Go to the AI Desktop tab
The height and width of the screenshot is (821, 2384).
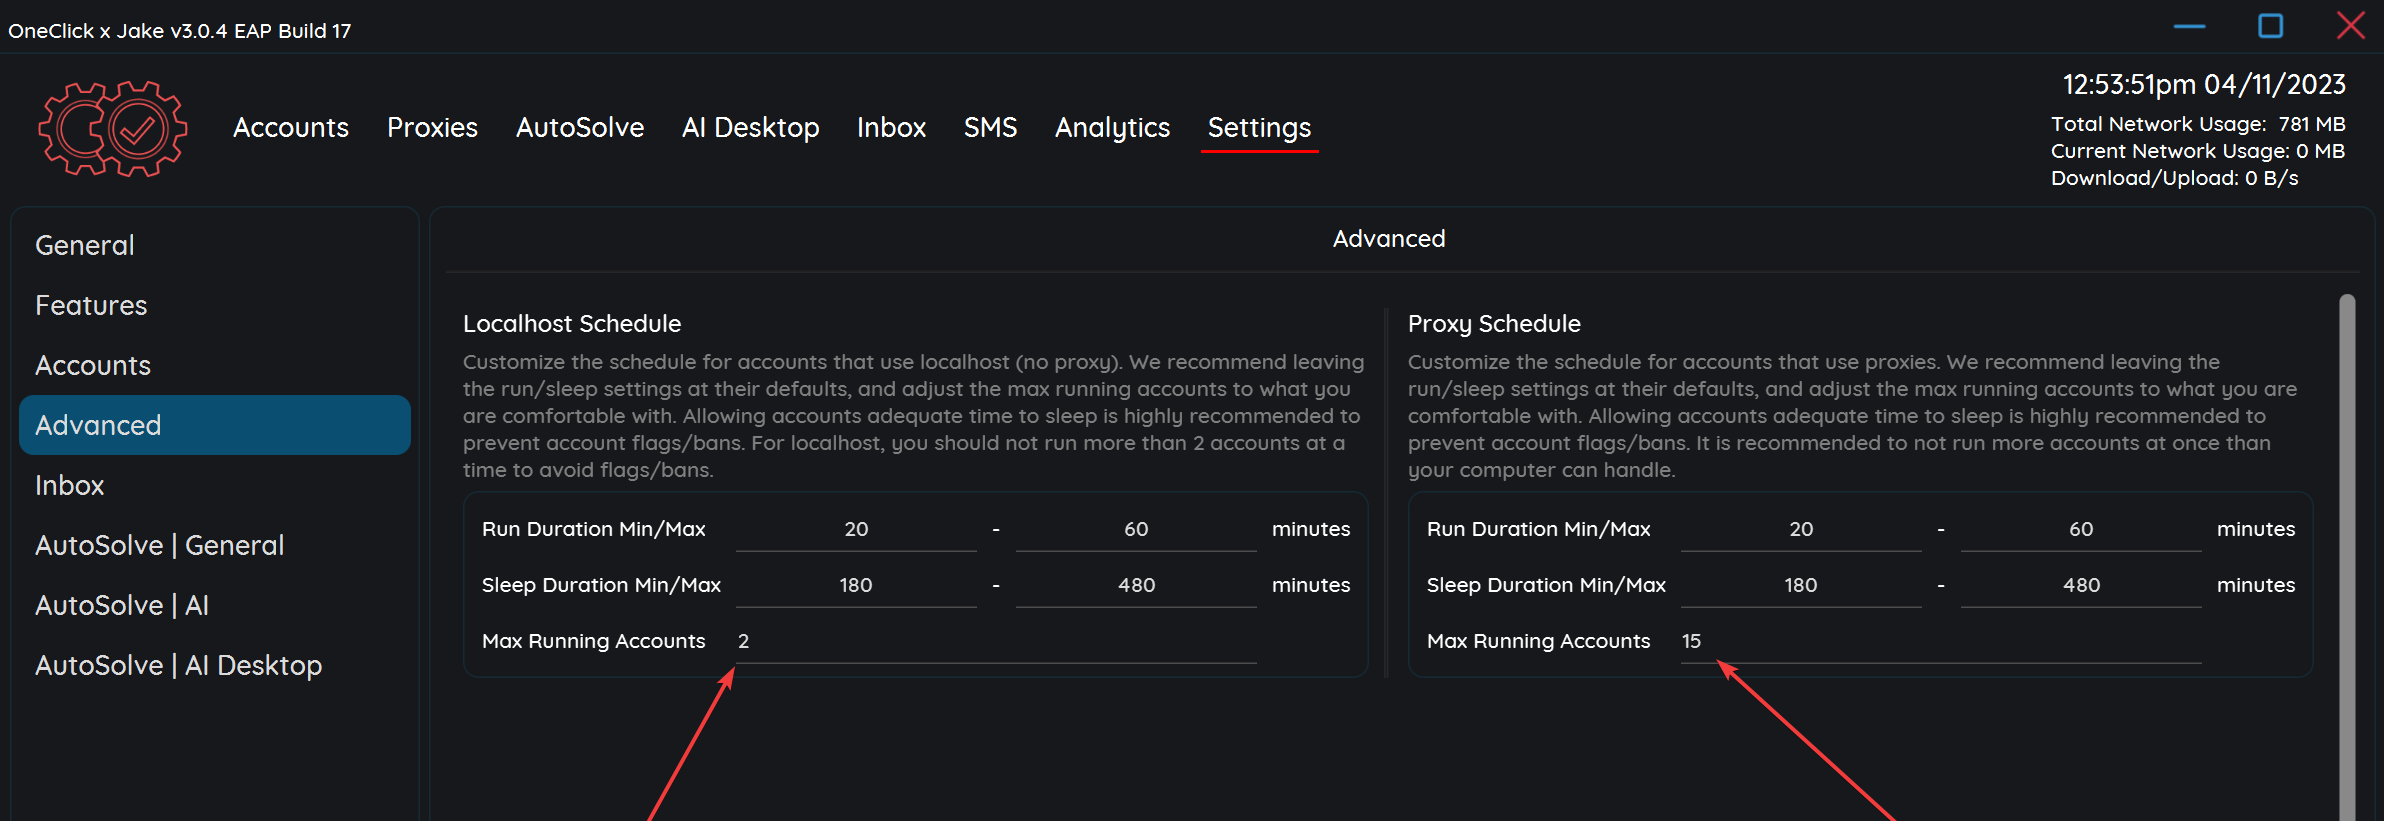click(x=750, y=128)
